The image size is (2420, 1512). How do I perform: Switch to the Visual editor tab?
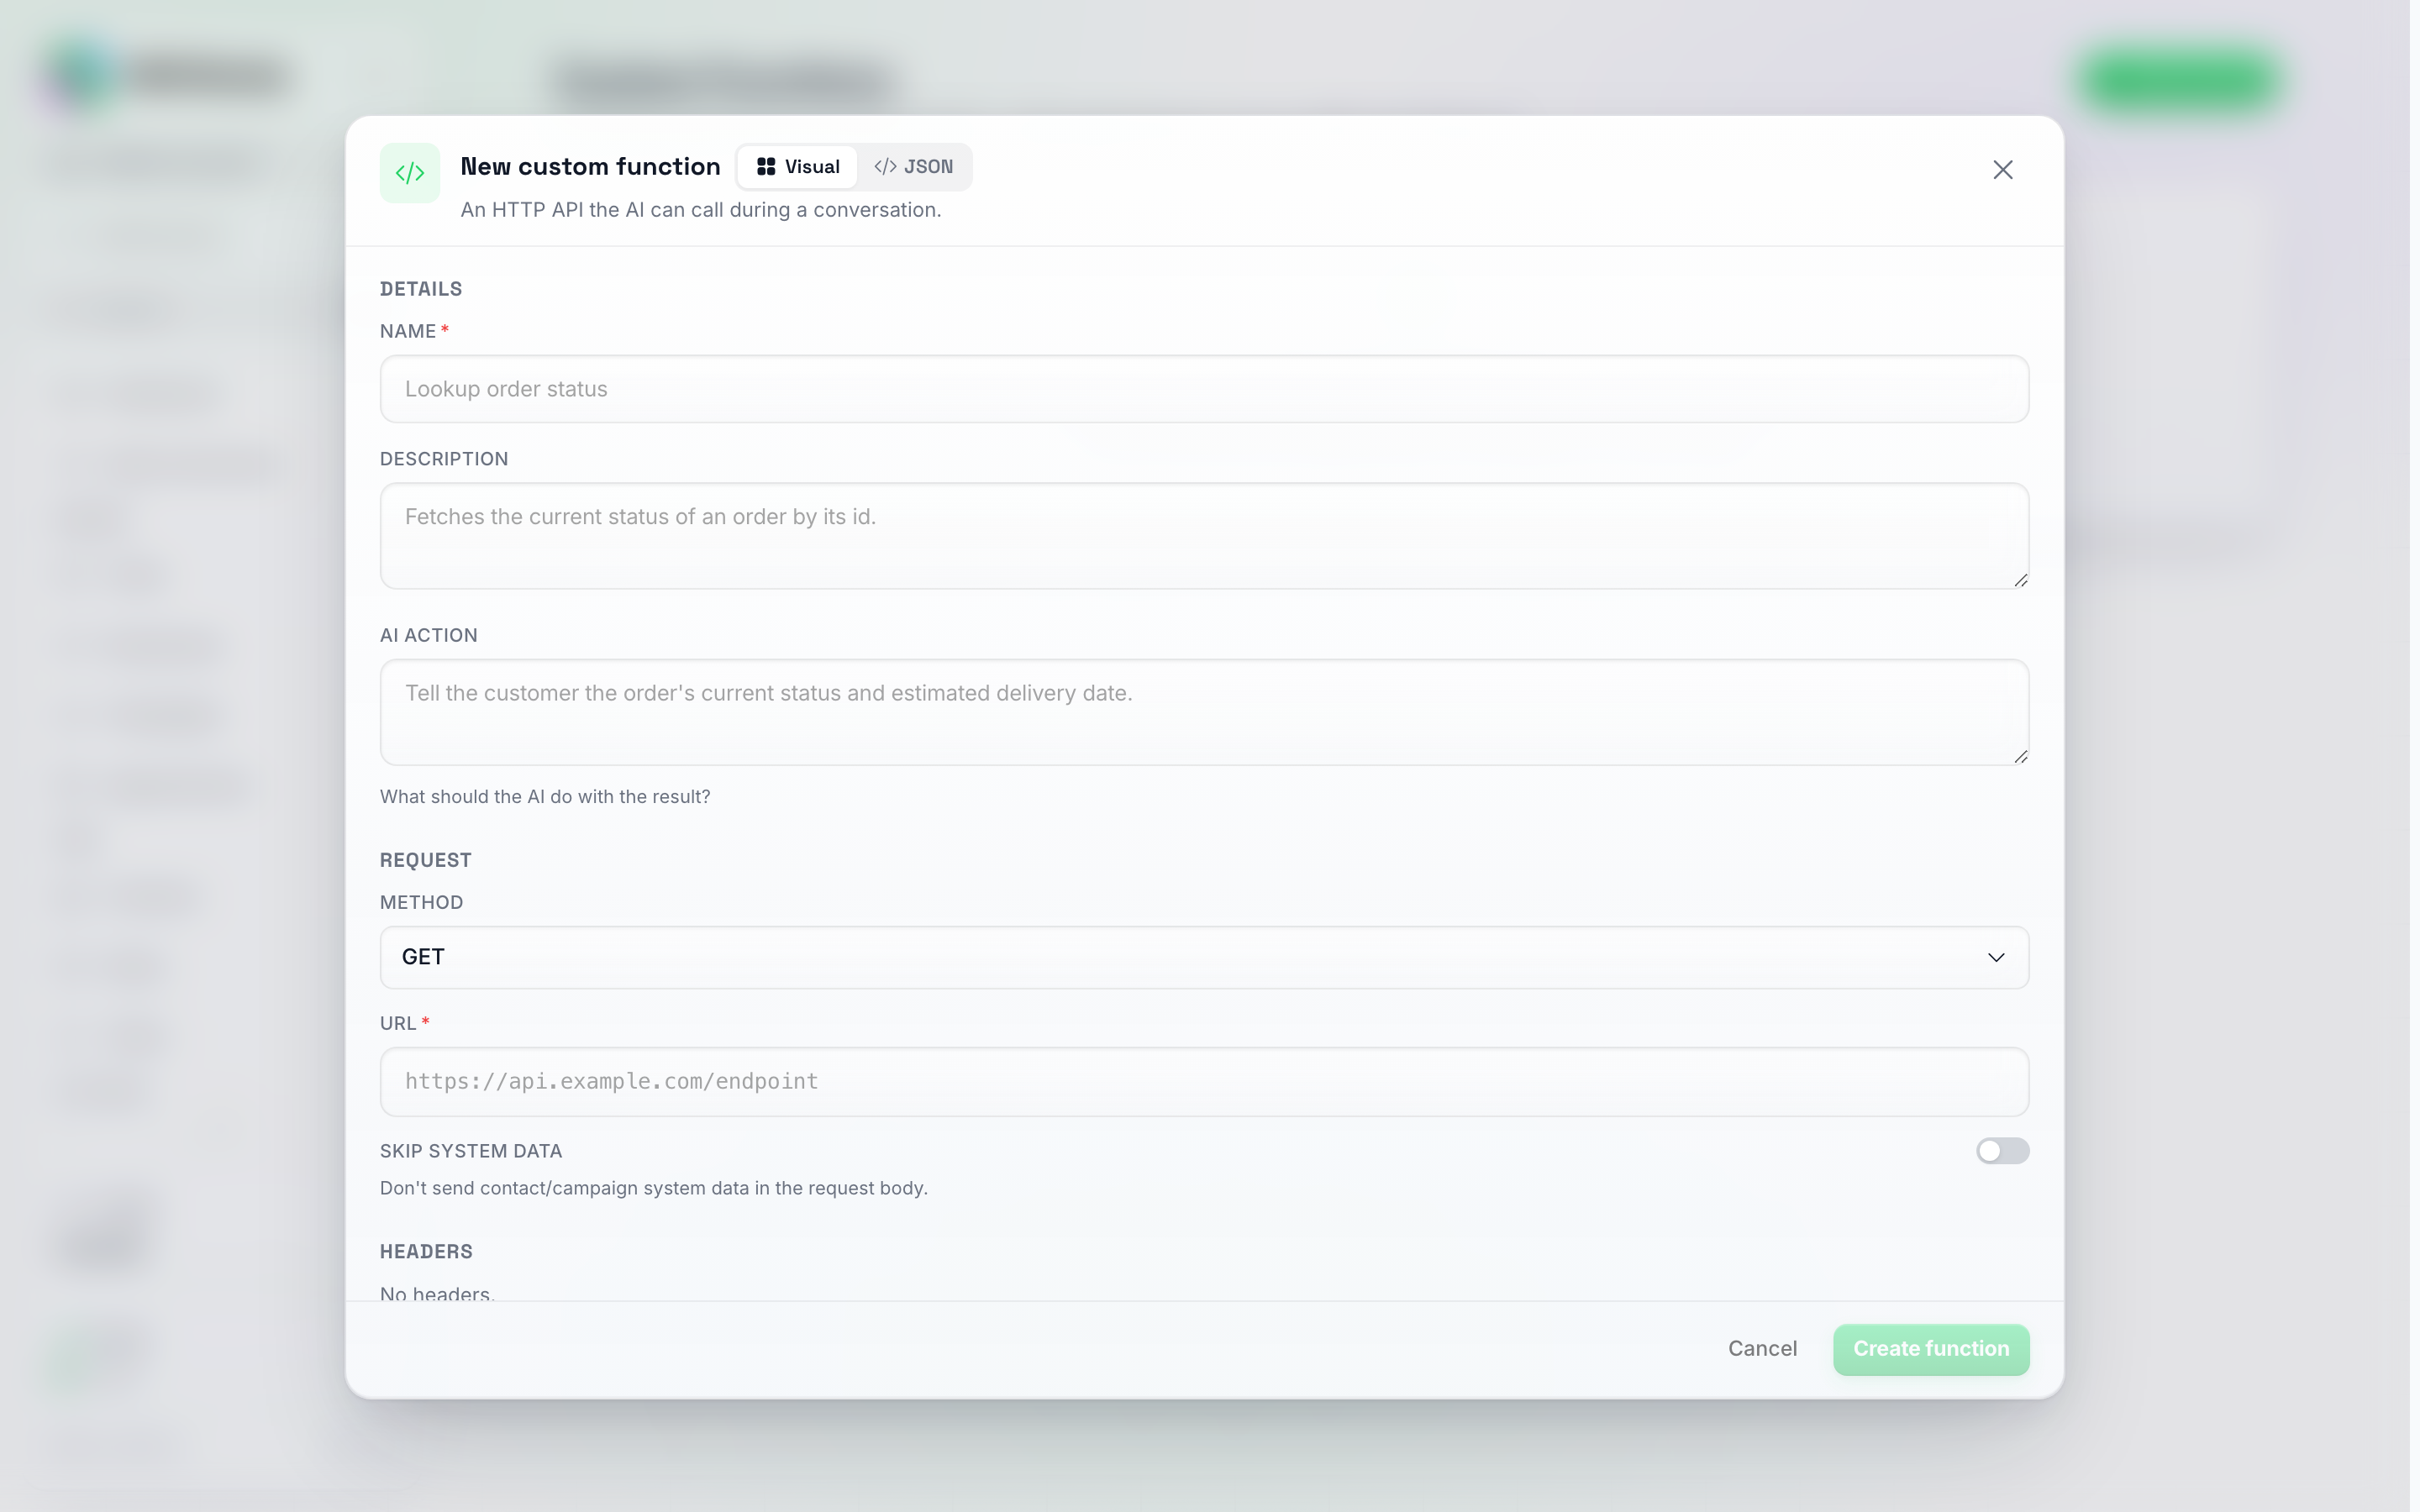pos(798,167)
